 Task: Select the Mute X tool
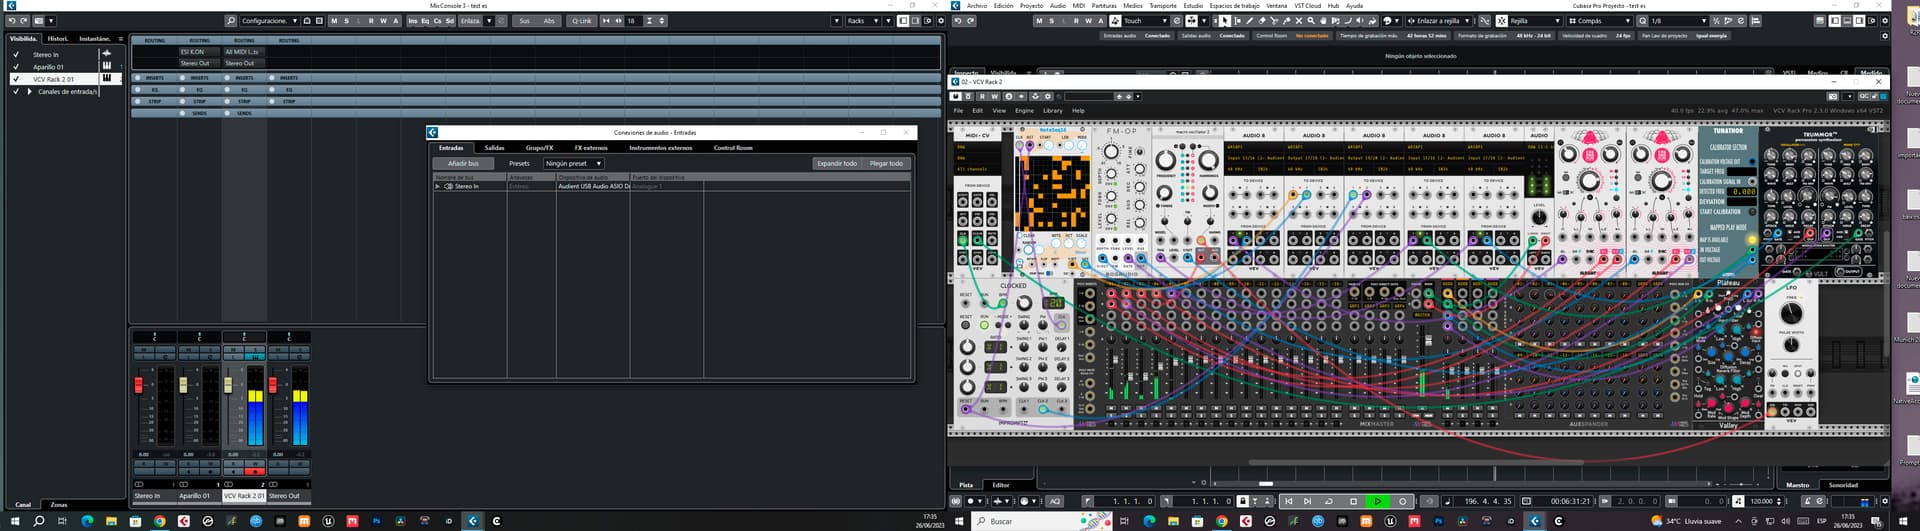pos(1299,20)
